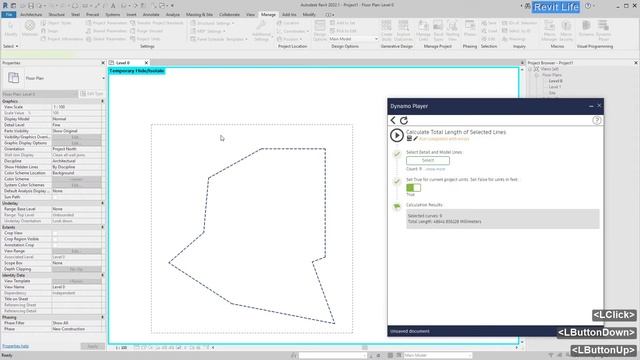The image size is (640, 360).
Task: Switch to the Add-Ins tab
Action: [289, 14]
